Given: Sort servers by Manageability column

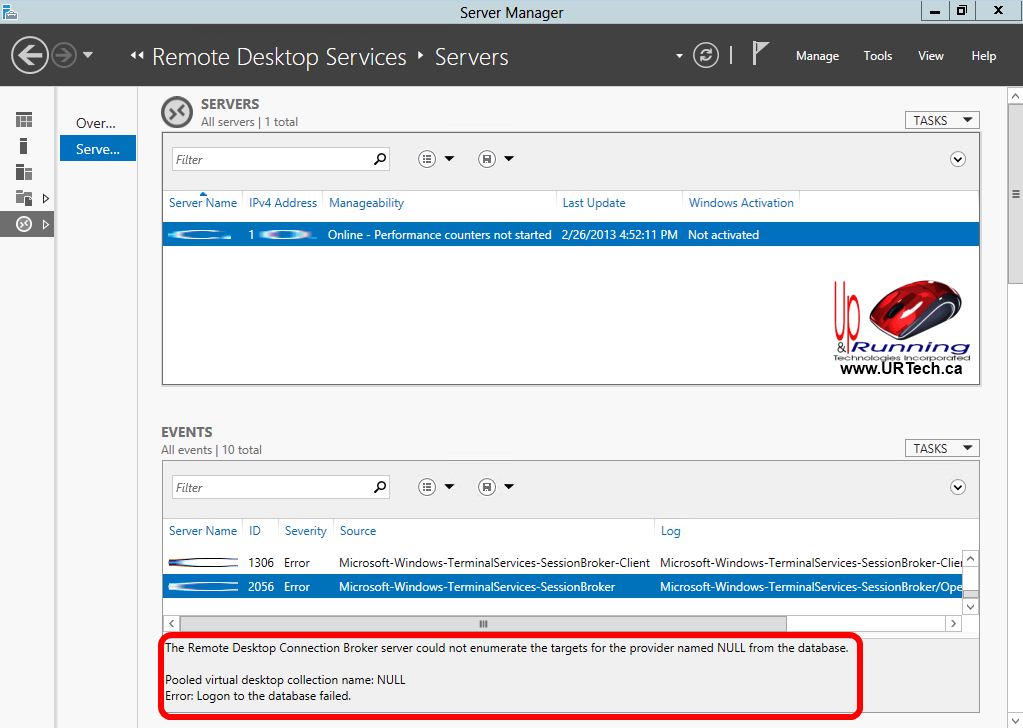Looking at the screenshot, I should pyautogui.click(x=366, y=203).
